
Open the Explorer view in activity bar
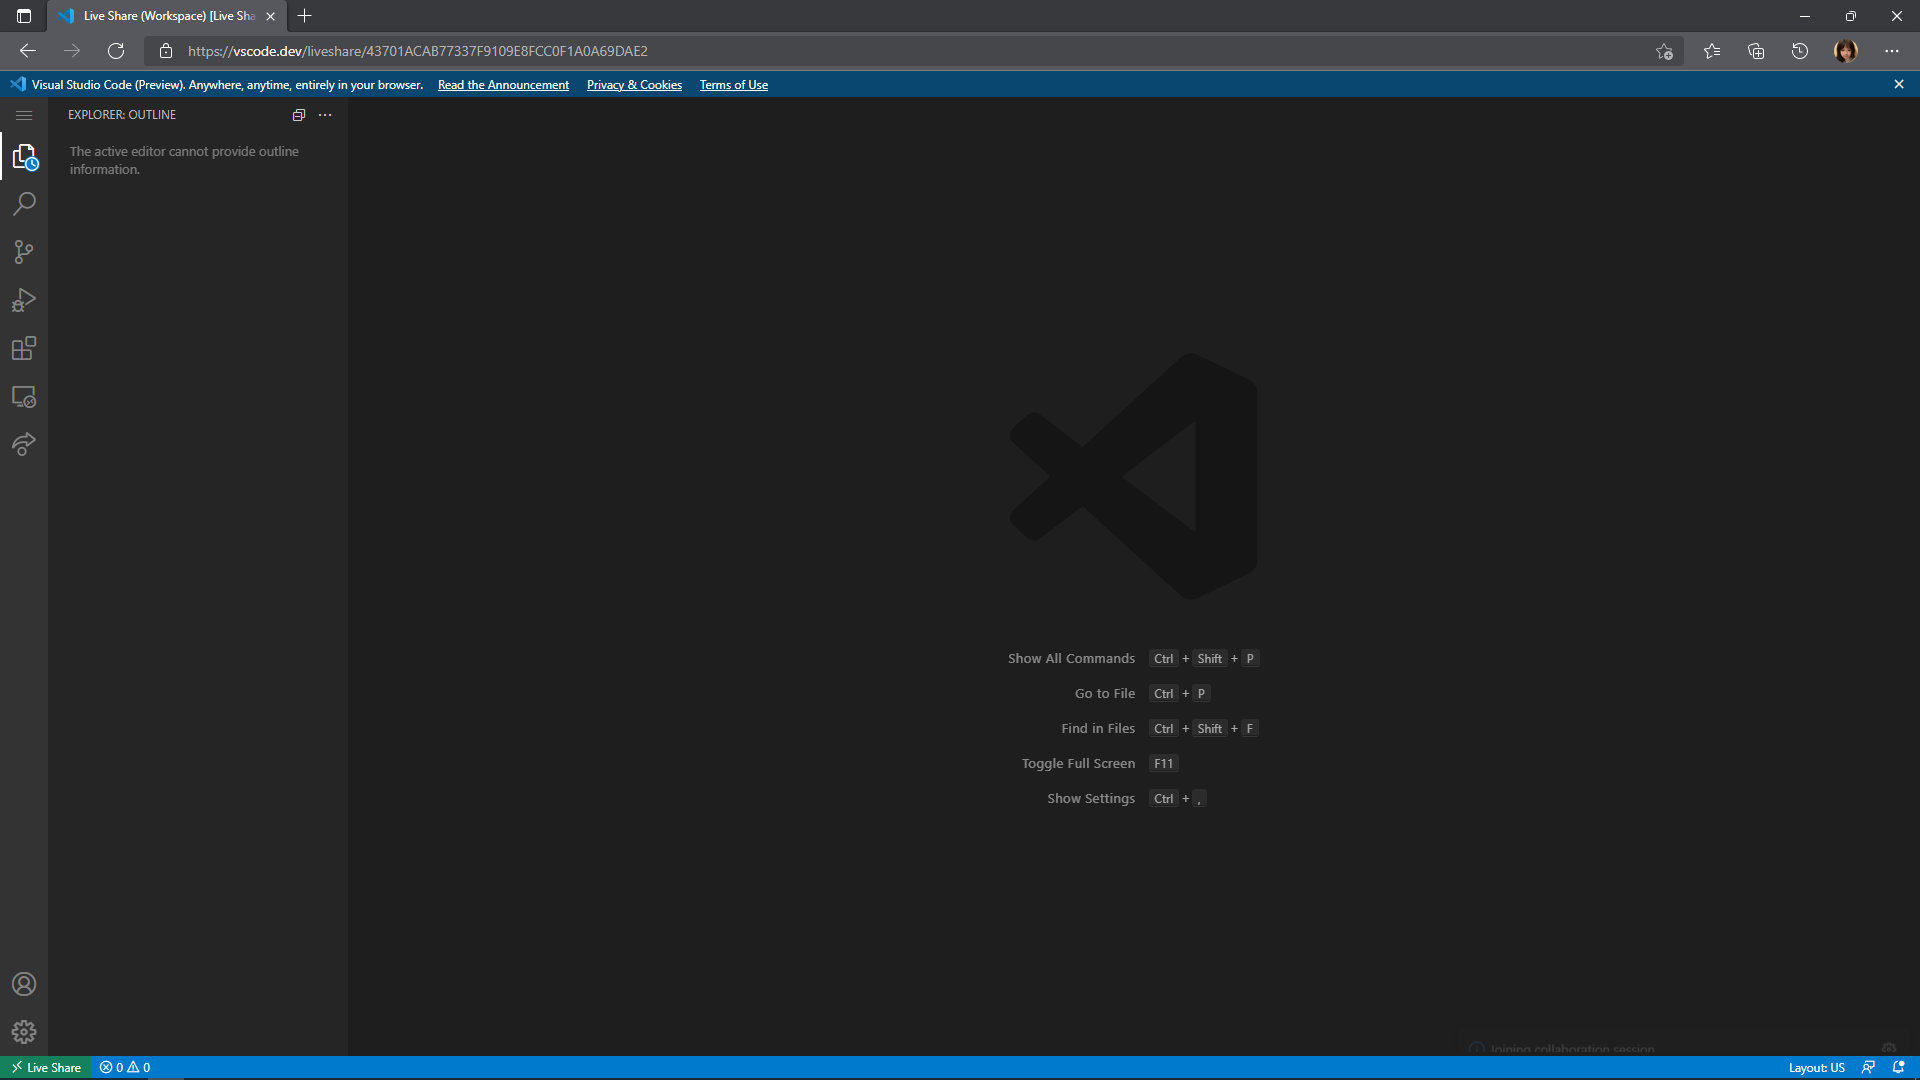coord(24,157)
